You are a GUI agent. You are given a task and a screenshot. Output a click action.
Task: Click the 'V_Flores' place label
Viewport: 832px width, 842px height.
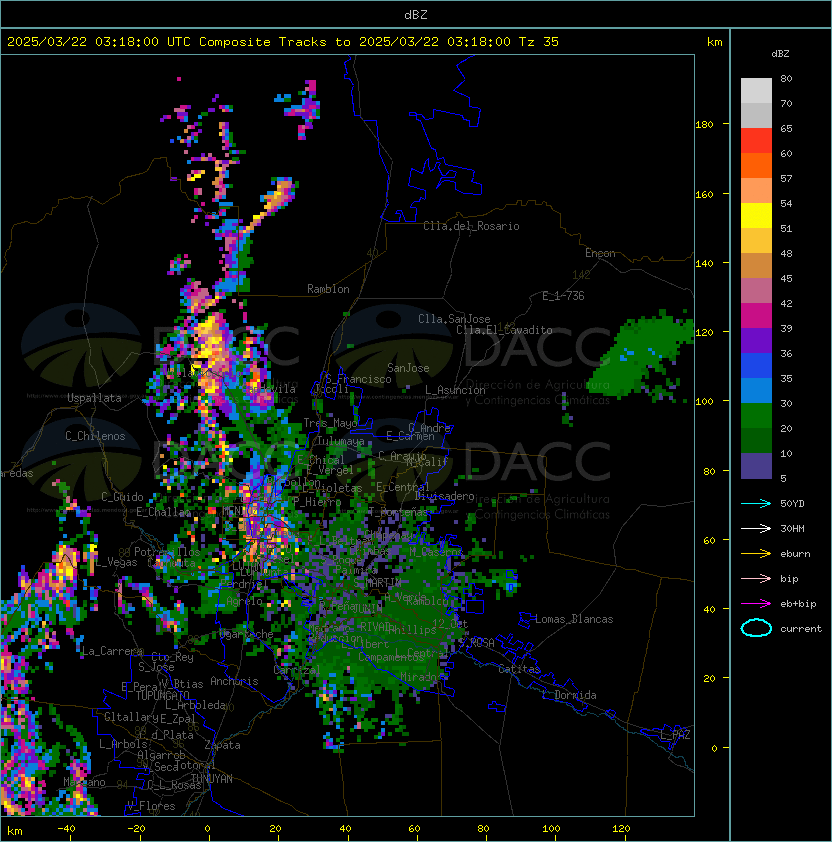click(x=151, y=806)
